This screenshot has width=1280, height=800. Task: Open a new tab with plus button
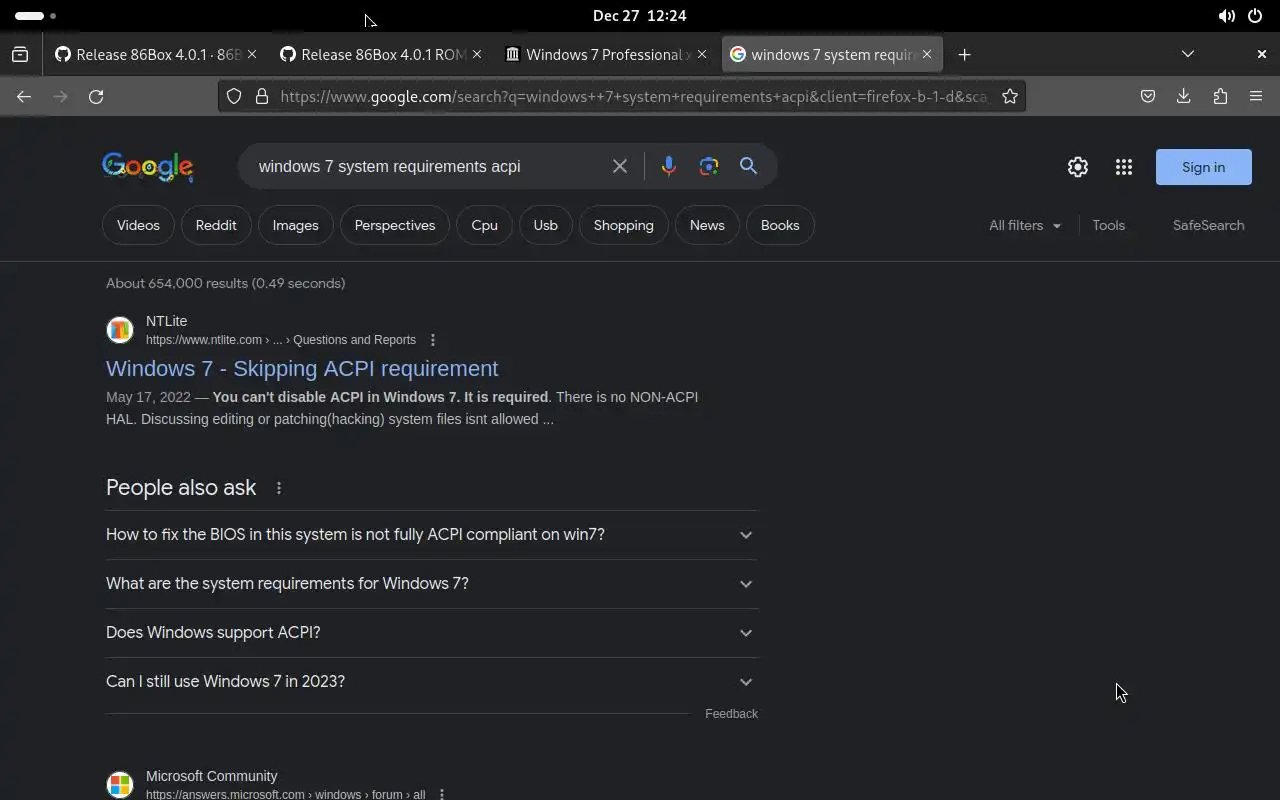(964, 54)
